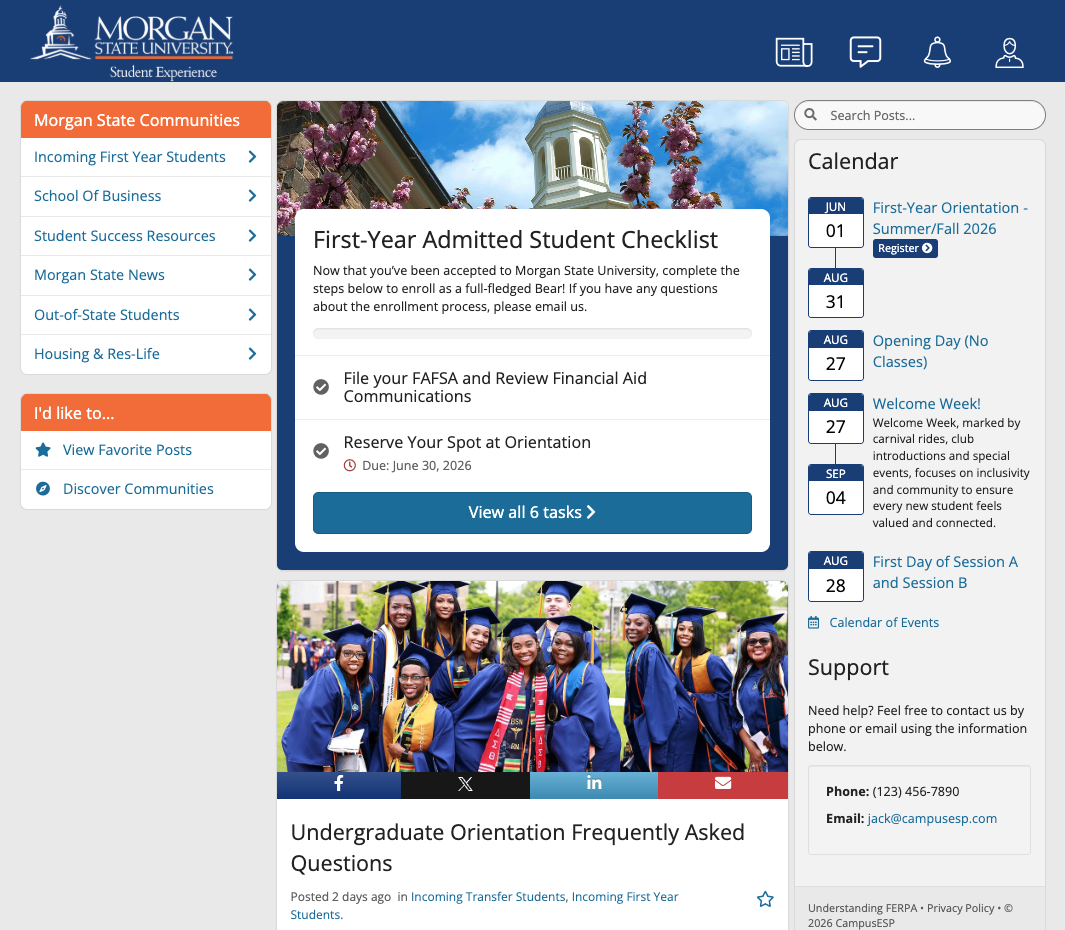Click File your FAFSA task title
This screenshot has height=930, width=1065.
pos(495,387)
